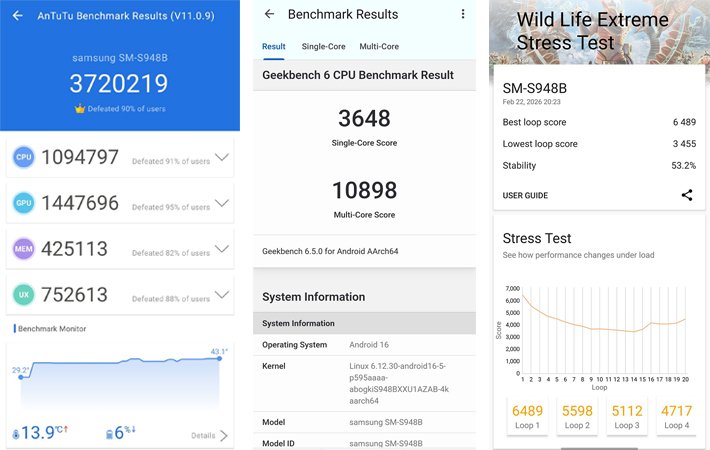
Task: Tap the Lowest loop score 3 455 row
Action: pyautogui.click(x=599, y=144)
